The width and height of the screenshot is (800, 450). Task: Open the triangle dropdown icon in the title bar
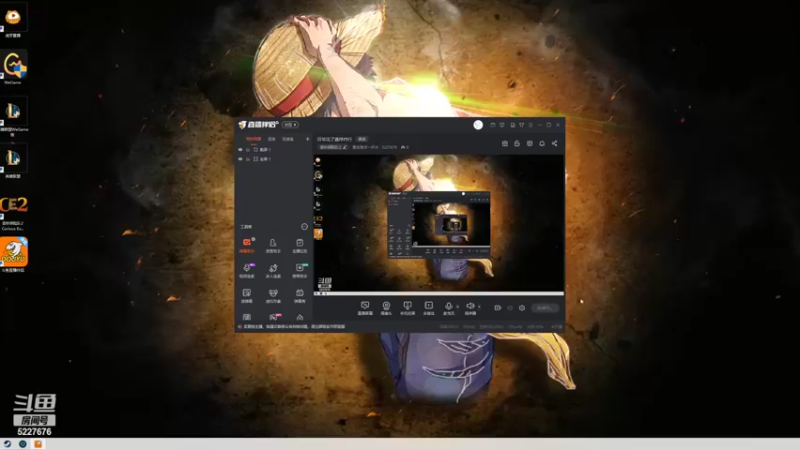tap(521, 124)
